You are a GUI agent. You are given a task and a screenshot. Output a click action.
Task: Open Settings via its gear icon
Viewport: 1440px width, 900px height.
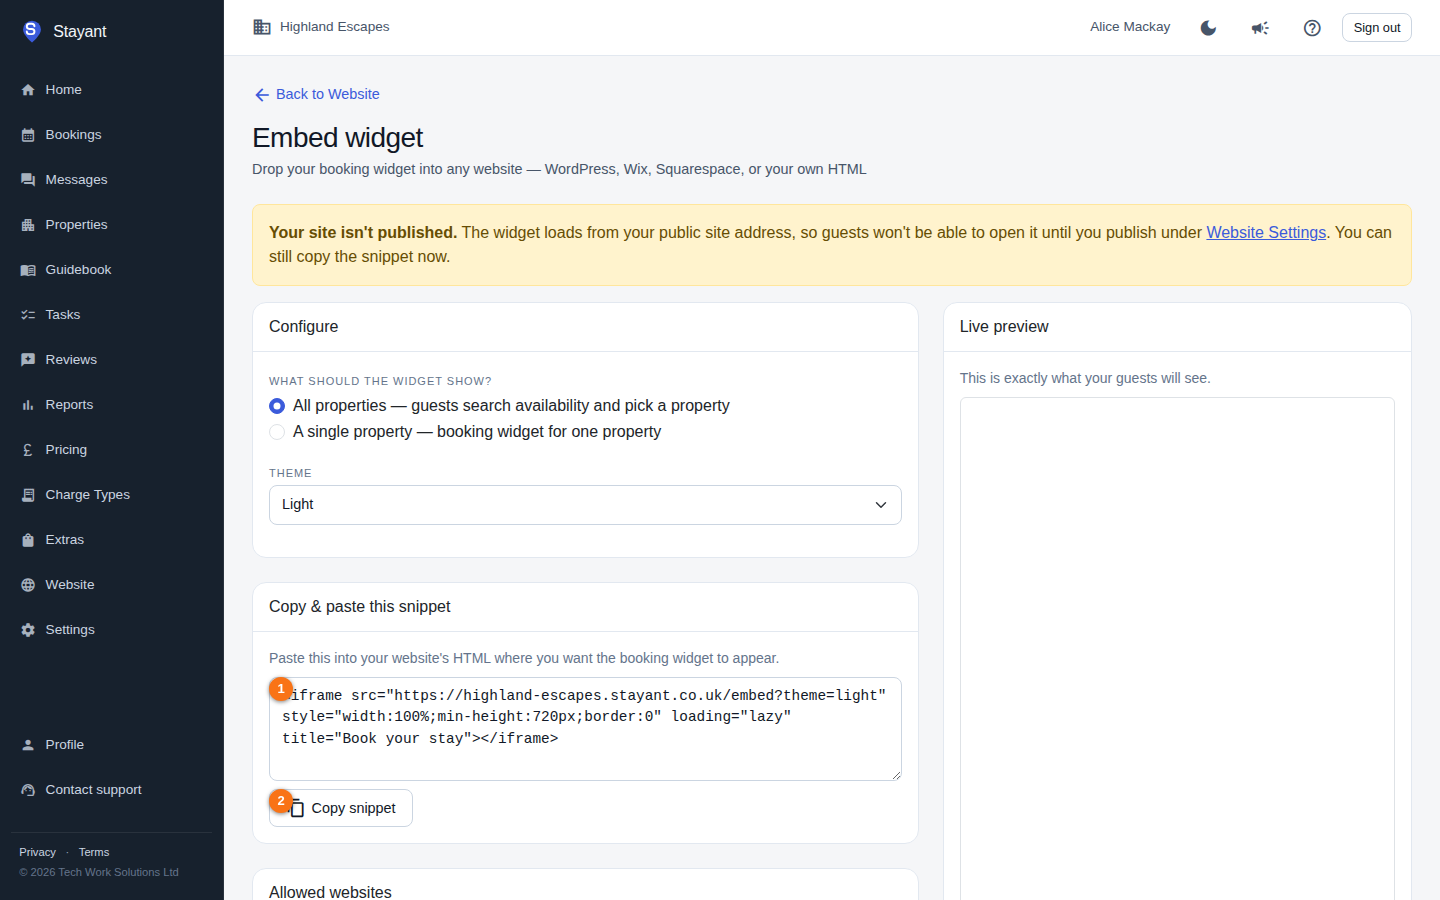tap(28, 630)
